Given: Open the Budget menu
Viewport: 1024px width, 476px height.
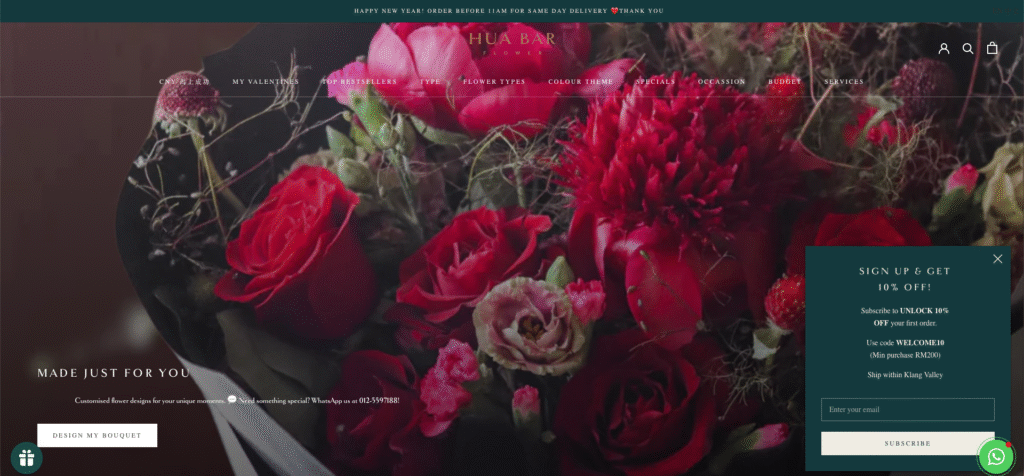Looking at the screenshot, I should click(785, 82).
